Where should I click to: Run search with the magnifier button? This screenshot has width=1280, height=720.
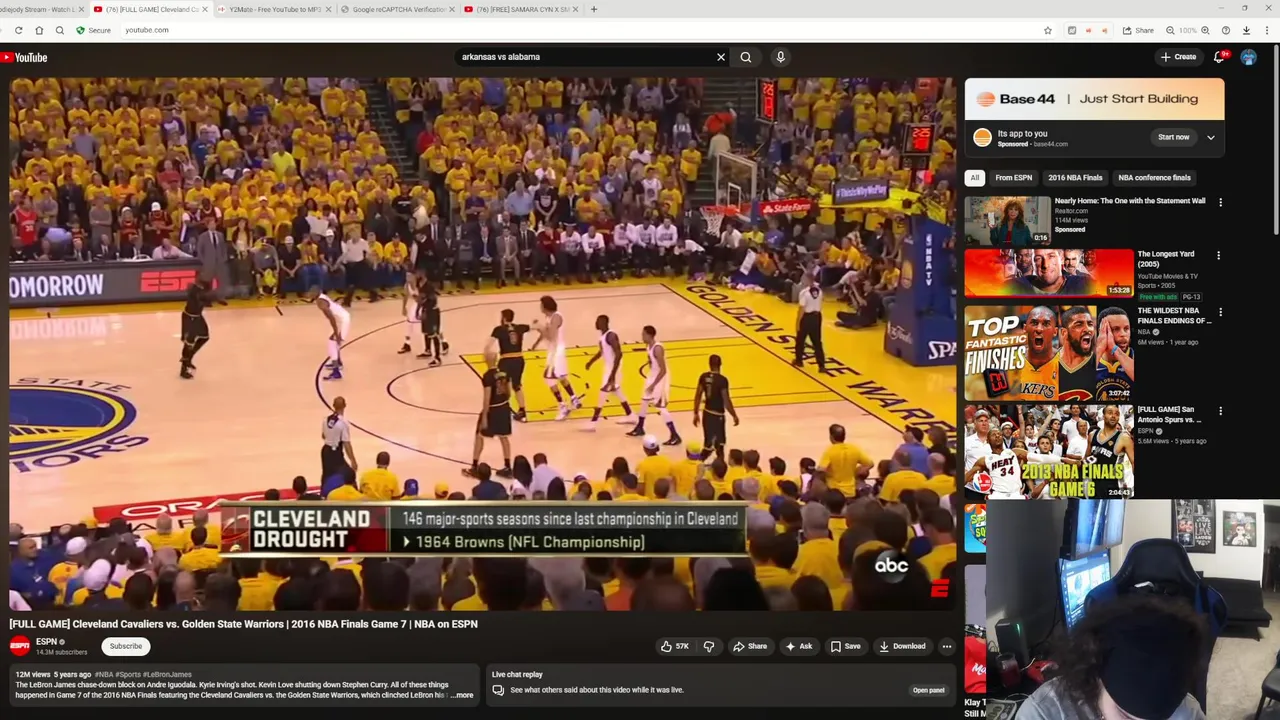(x=746, y=57)
